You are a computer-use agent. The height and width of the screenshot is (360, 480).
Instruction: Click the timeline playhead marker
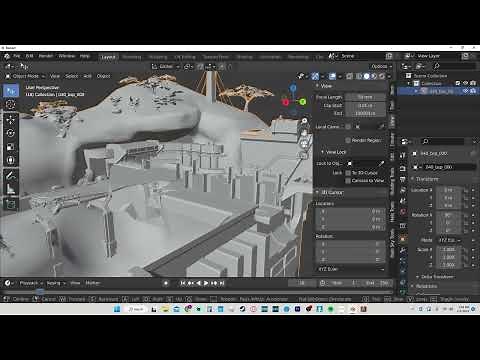point(40,292)
